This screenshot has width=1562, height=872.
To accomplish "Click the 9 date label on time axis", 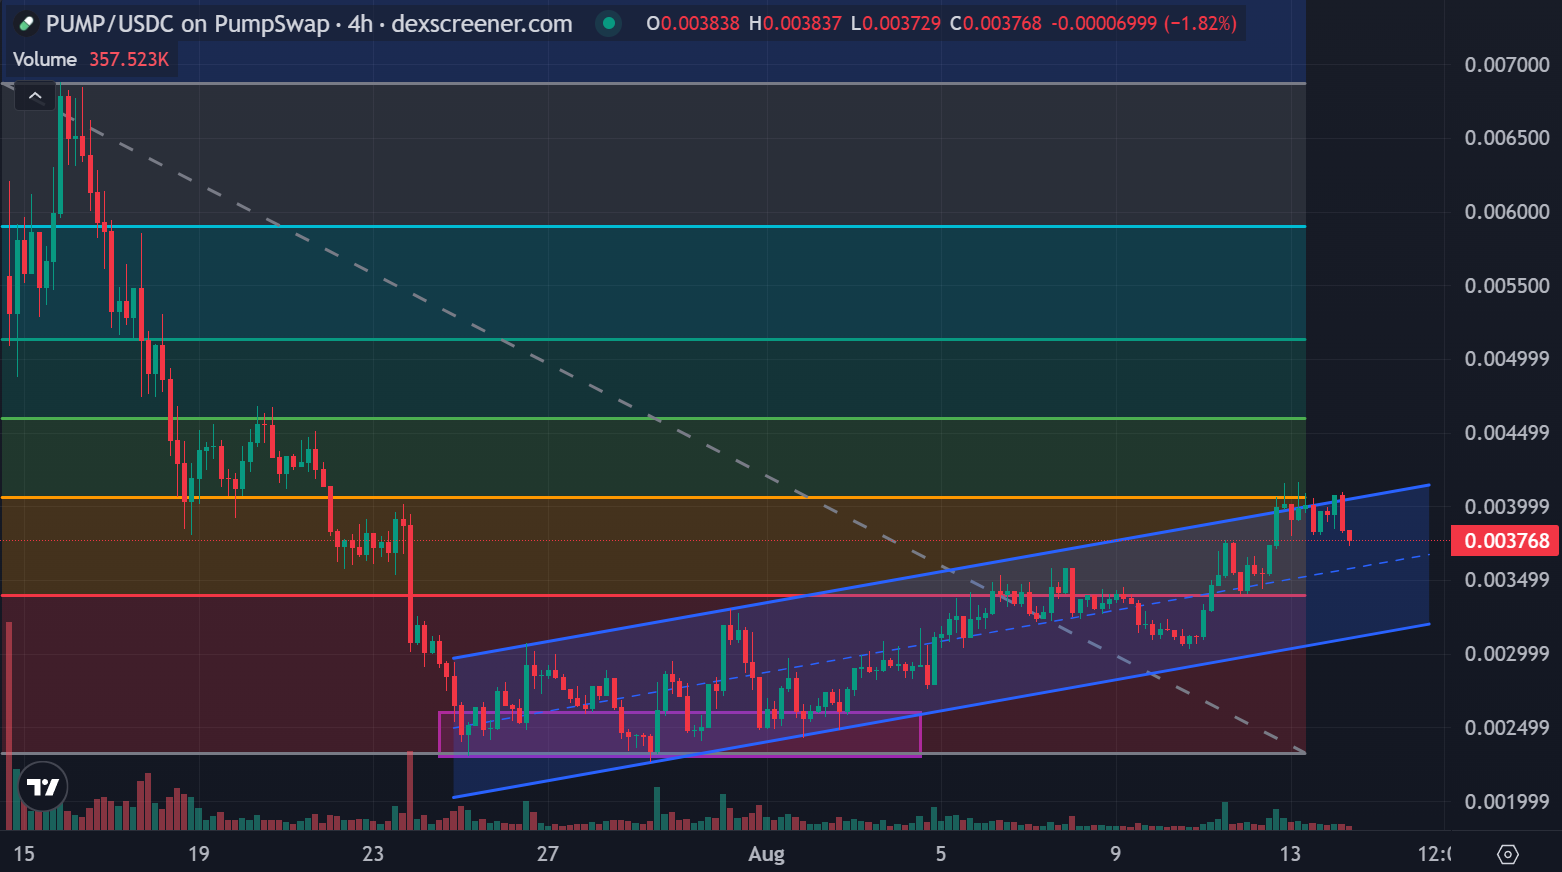I will pyautogui.click(x=1115, y=854).
